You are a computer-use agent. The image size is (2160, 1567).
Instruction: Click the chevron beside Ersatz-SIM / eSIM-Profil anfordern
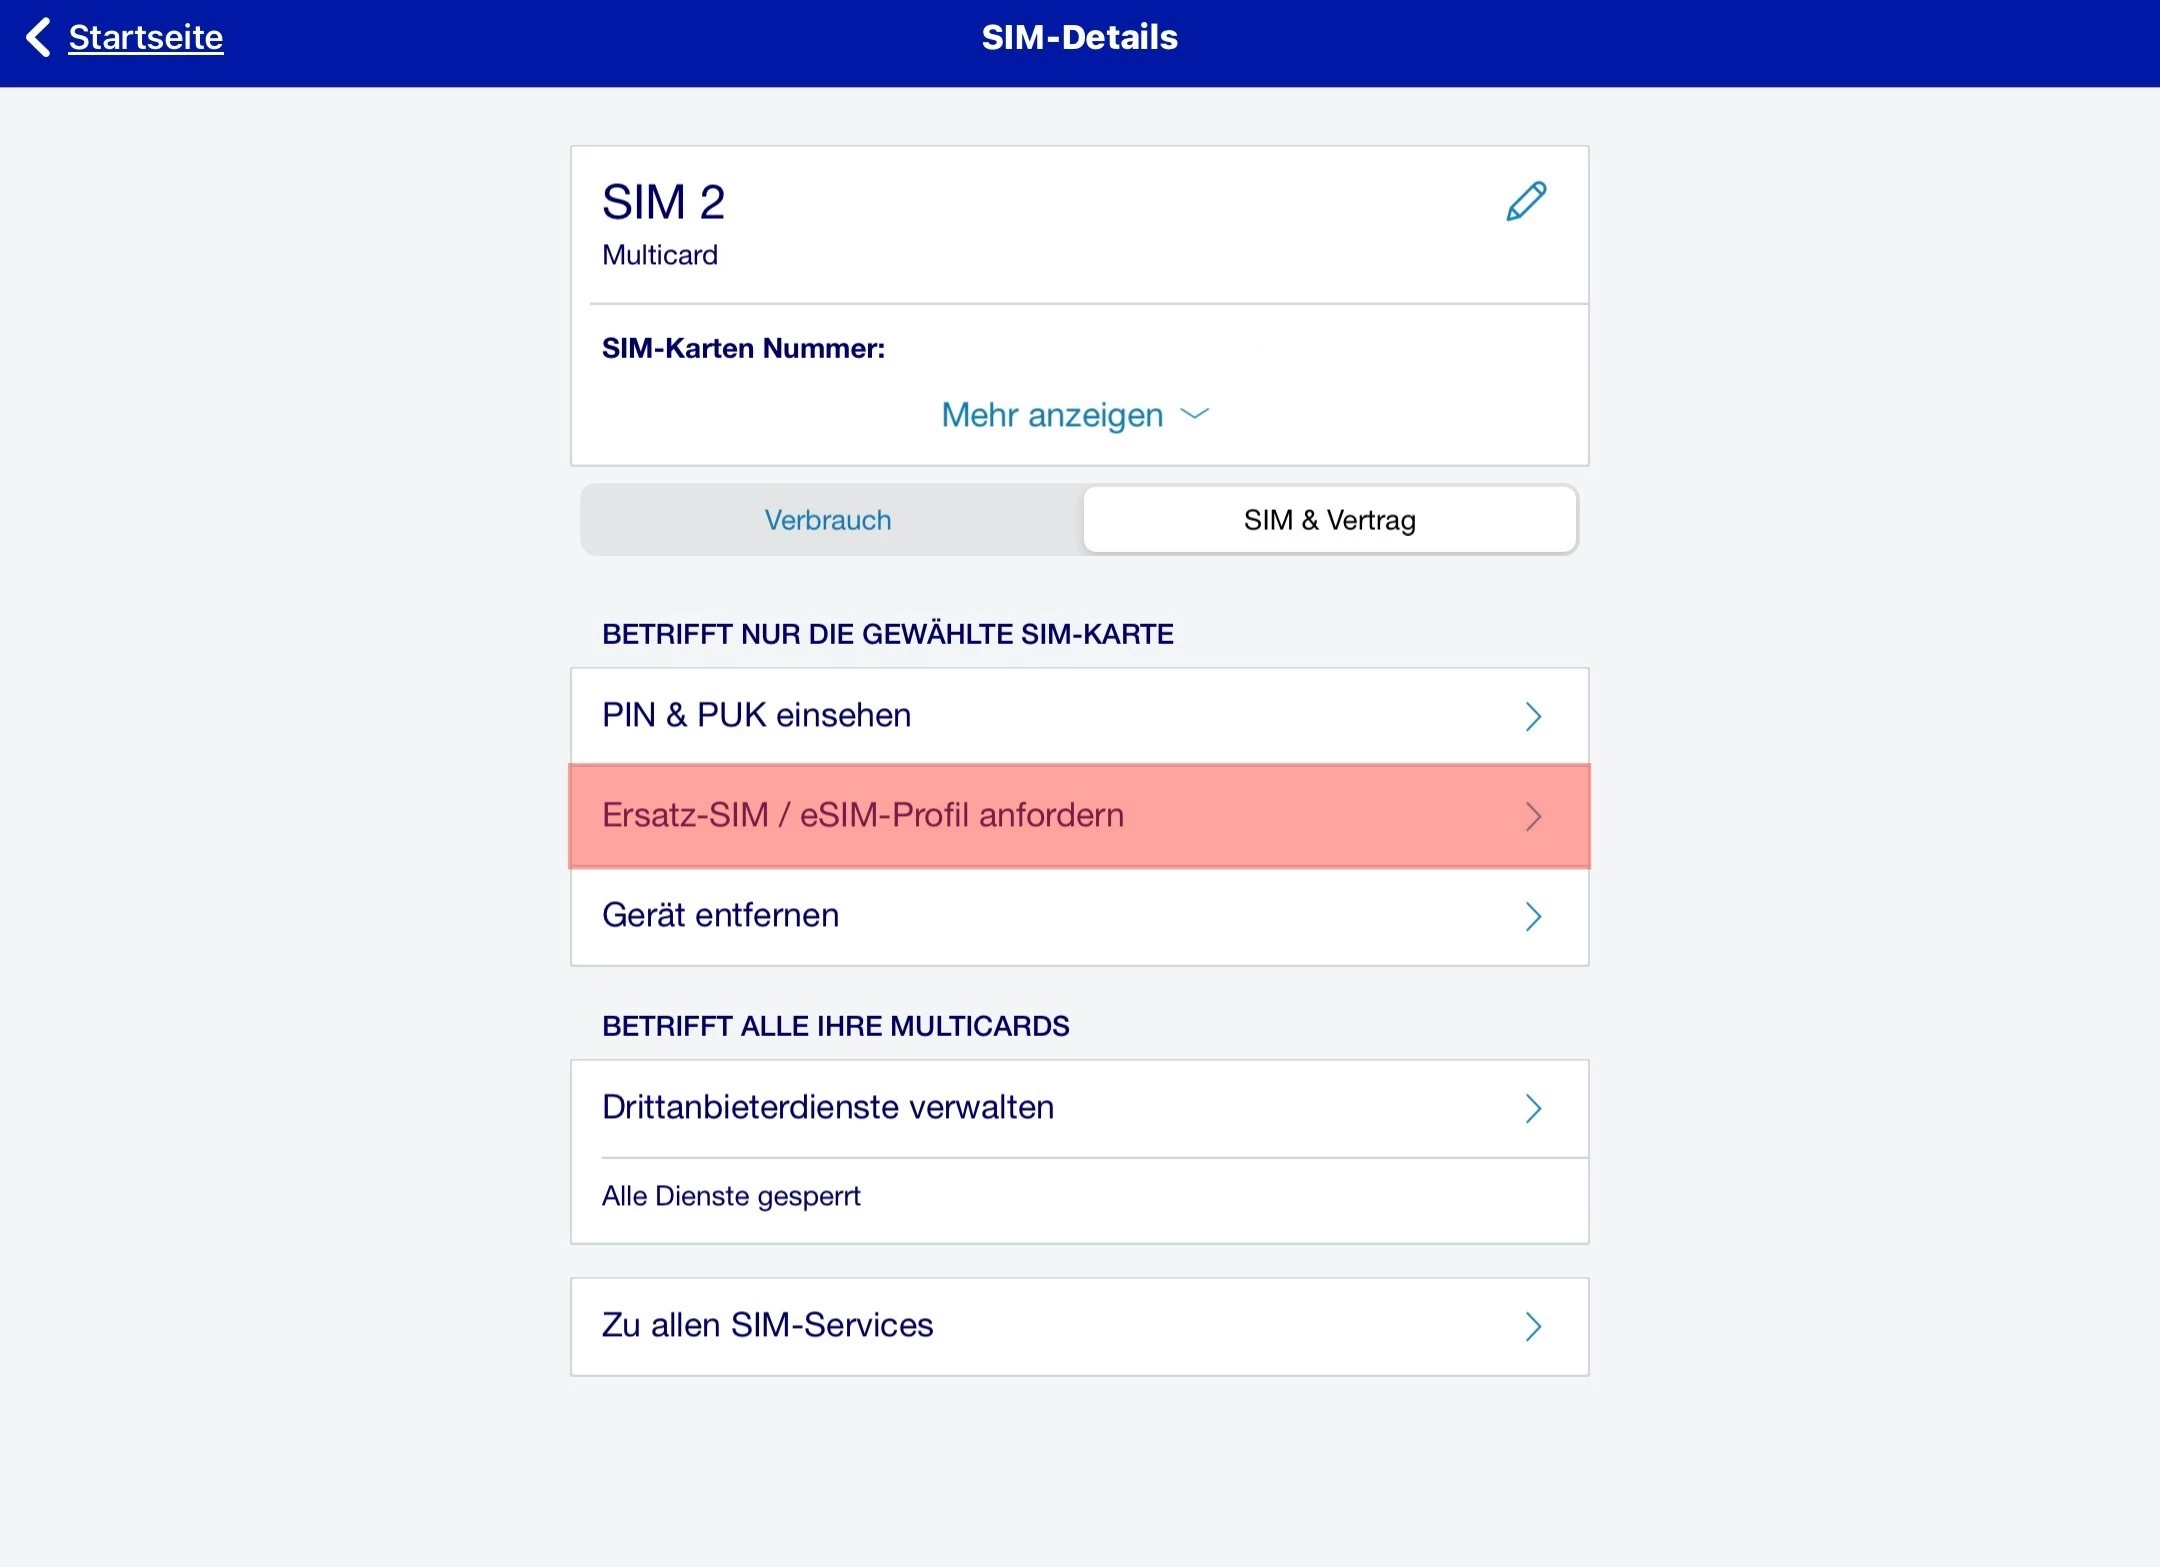tap(1533, 816)
